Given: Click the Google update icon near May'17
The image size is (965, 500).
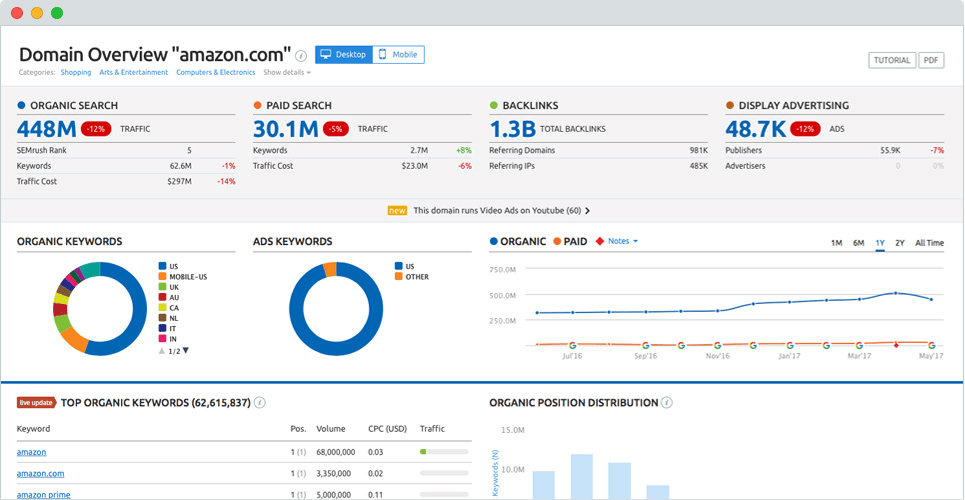Looking at the screenshot, I should [x=932, y=345].
